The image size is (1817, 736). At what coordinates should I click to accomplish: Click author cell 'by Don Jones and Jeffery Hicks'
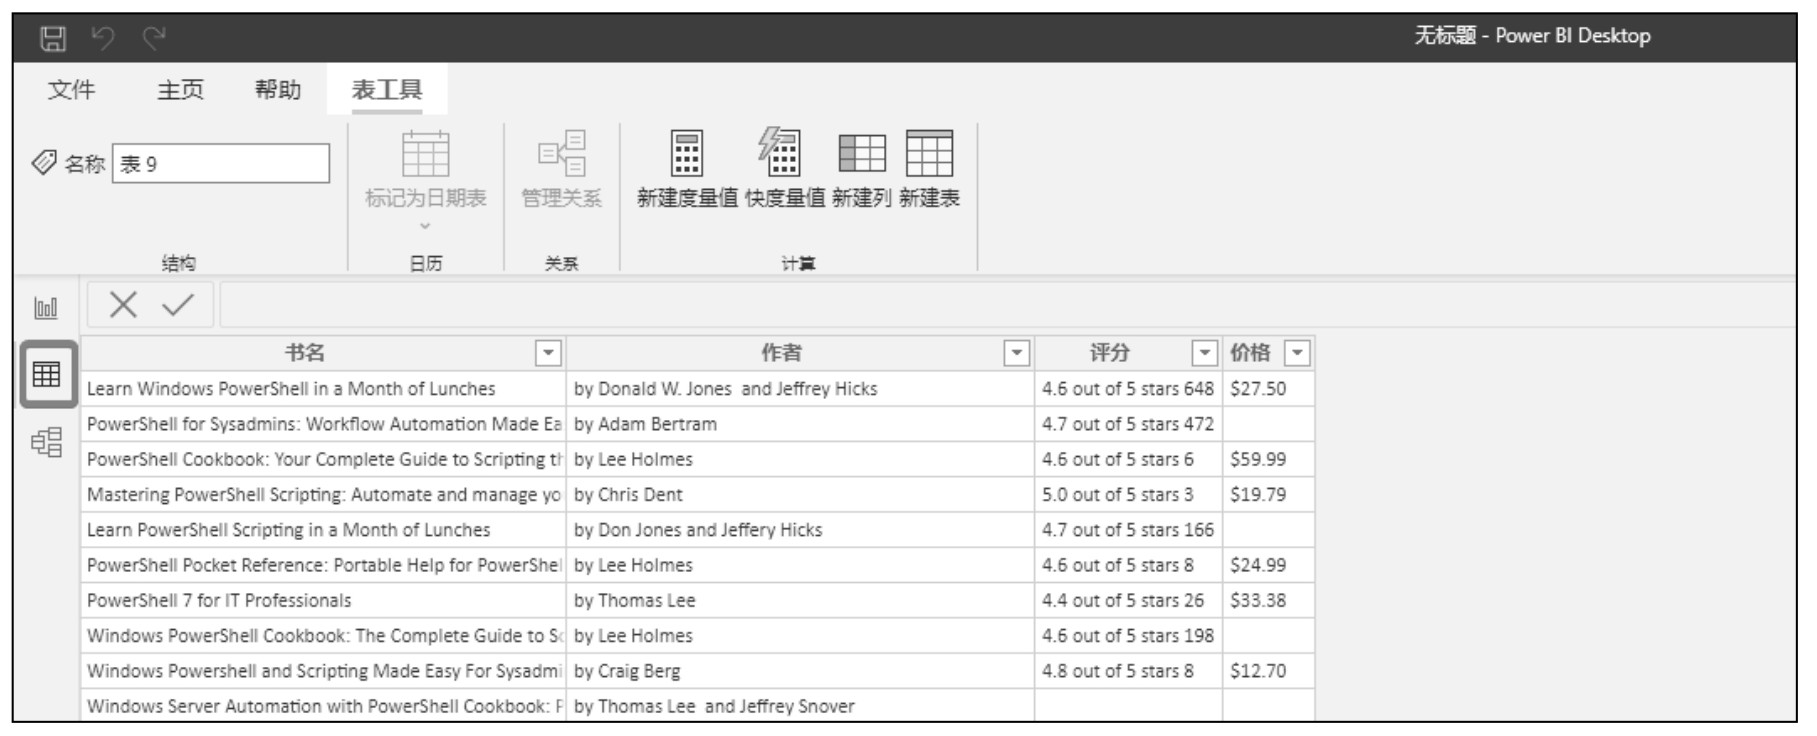pyautogui.click(x=800, y=530)
